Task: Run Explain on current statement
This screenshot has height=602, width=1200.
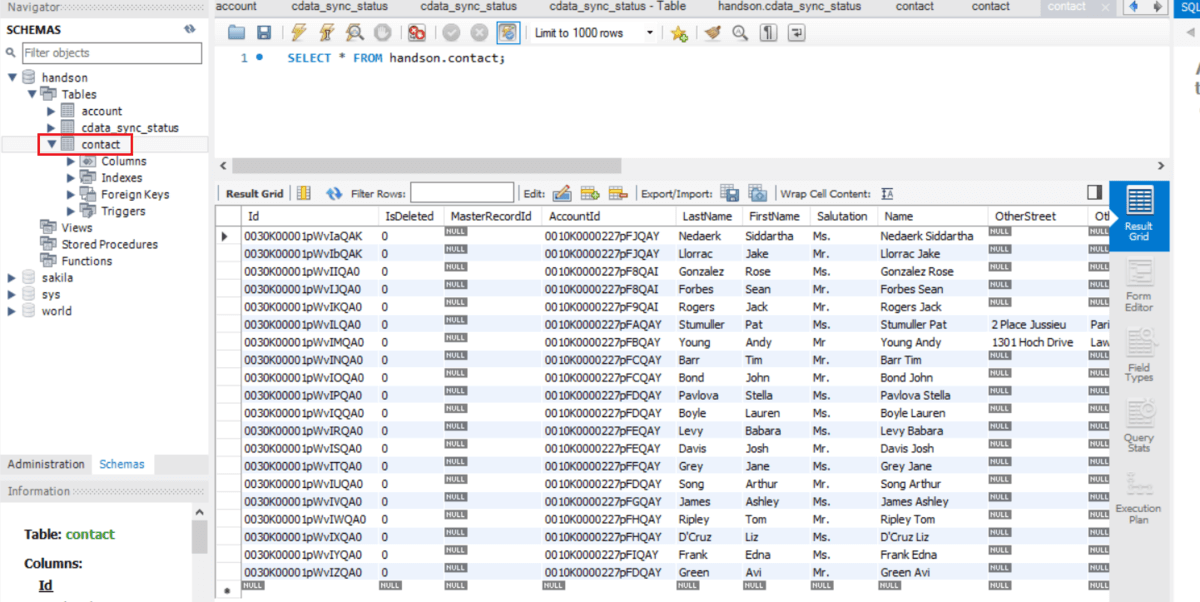Action: [x=355, y=33]
